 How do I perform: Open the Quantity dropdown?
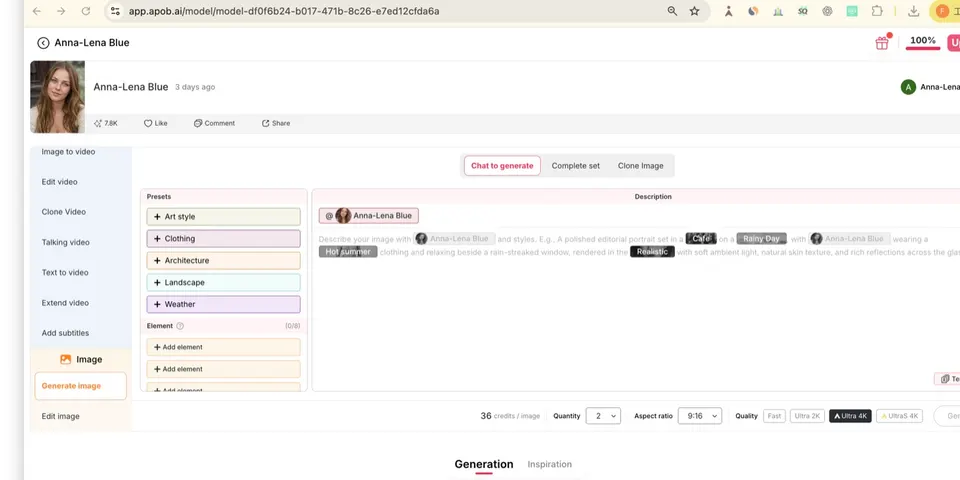[x=603, y=416]
